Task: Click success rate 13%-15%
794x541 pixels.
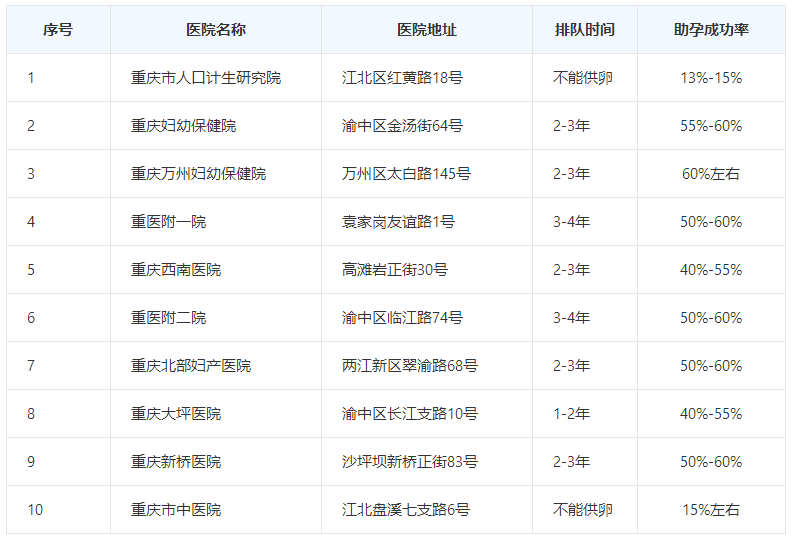Action: pyautogui.click(x=711, y=78)
